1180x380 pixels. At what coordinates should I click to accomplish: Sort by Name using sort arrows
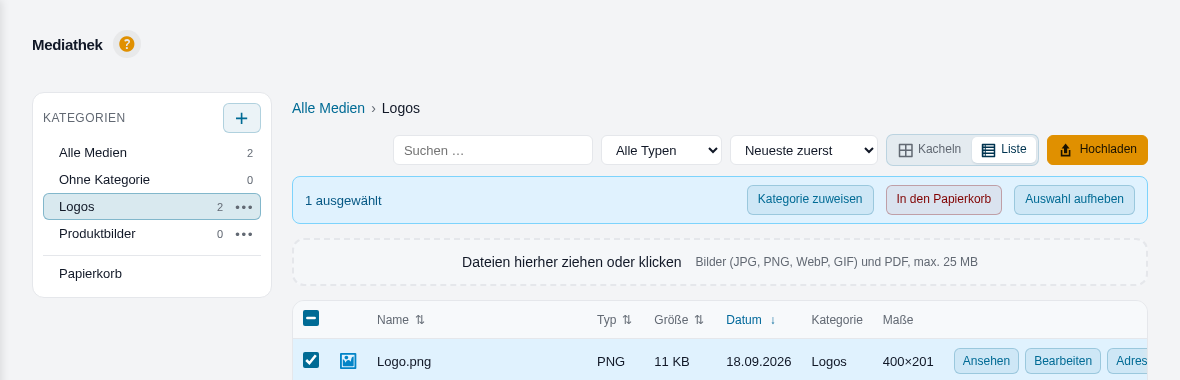(420, 320)
